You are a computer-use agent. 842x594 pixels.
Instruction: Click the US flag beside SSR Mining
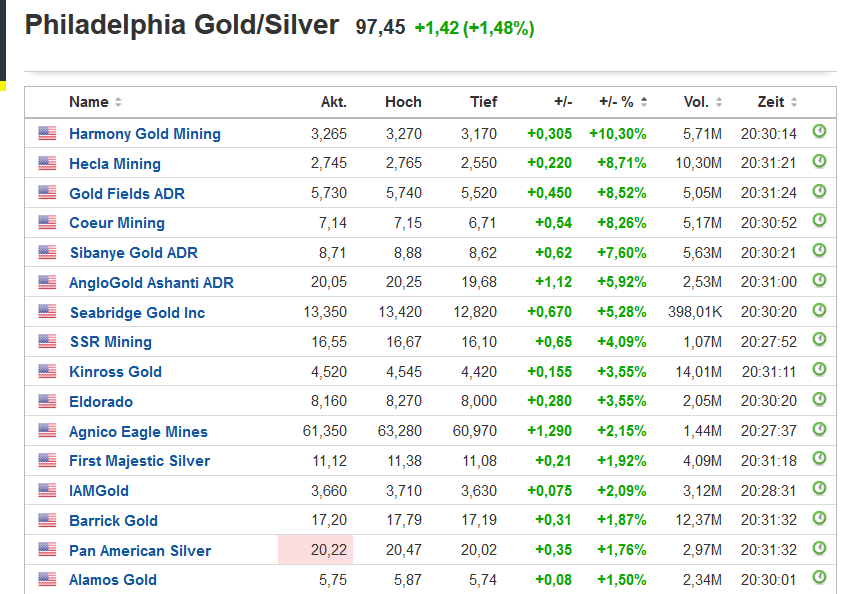47,341
